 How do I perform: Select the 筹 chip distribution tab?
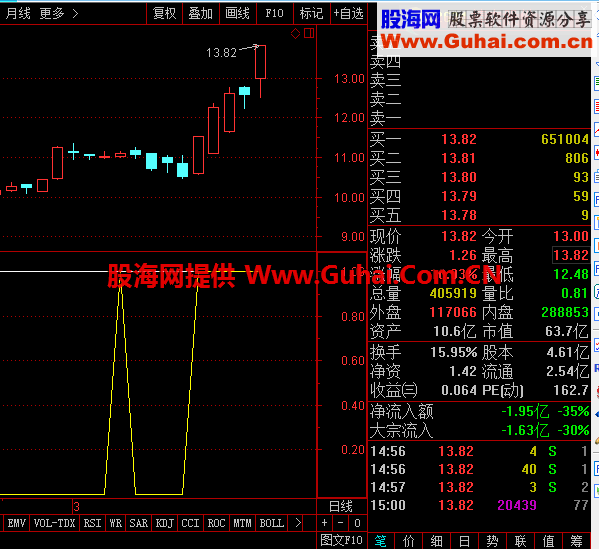coord(576,541)
